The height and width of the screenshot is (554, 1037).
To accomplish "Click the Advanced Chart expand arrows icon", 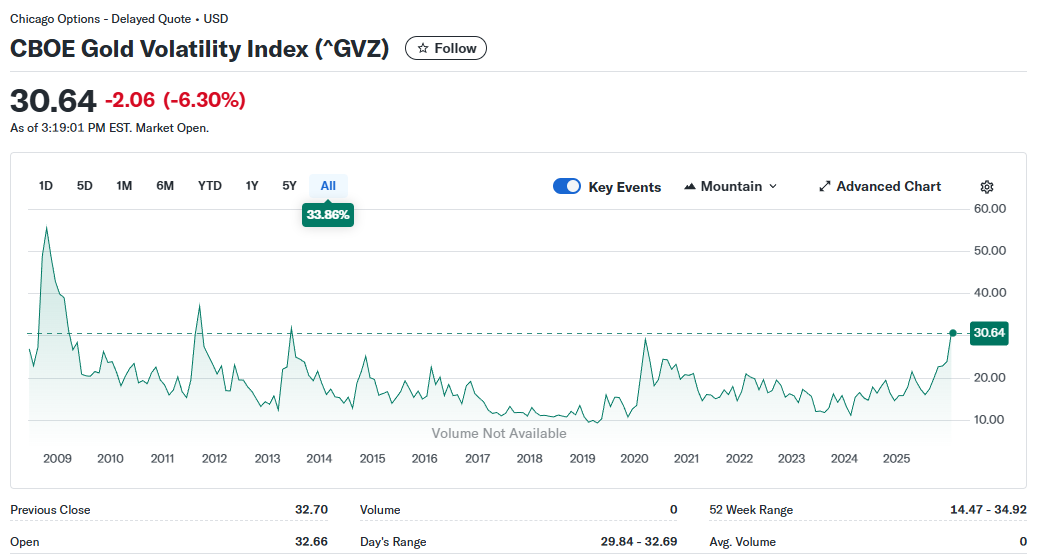I will (825, 187).
